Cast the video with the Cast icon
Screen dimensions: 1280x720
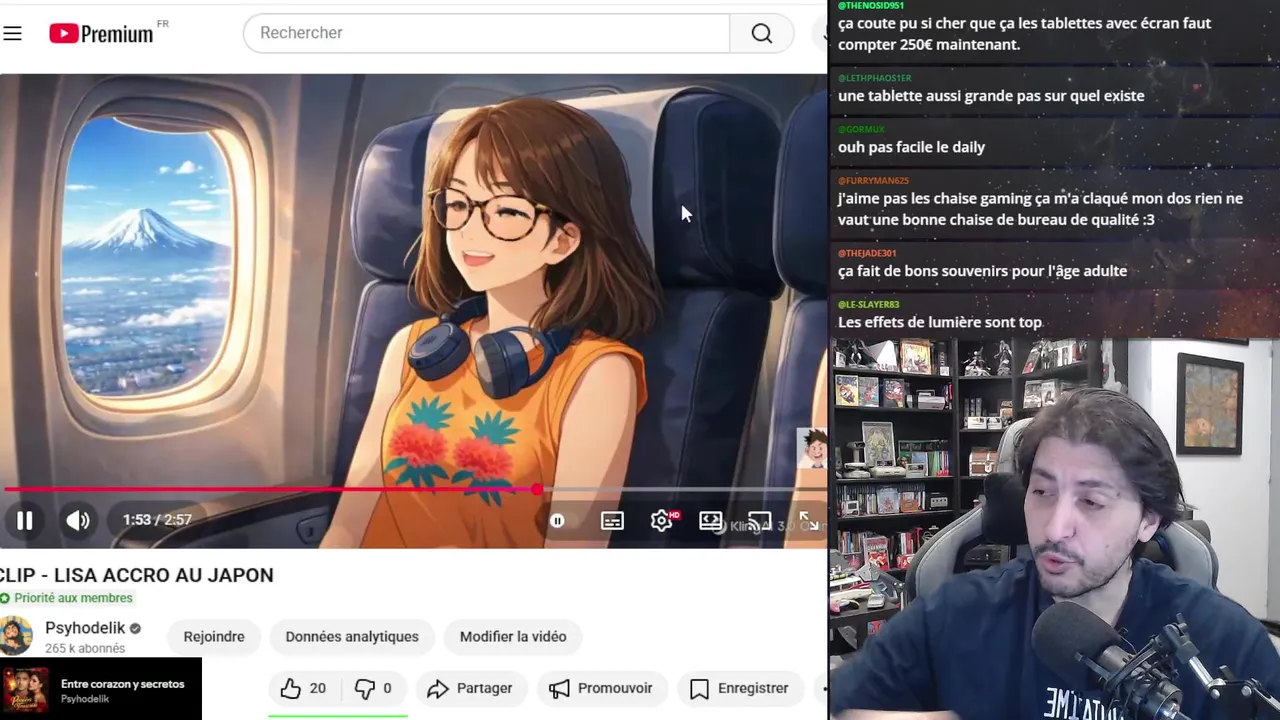click(x=760, y=522)
